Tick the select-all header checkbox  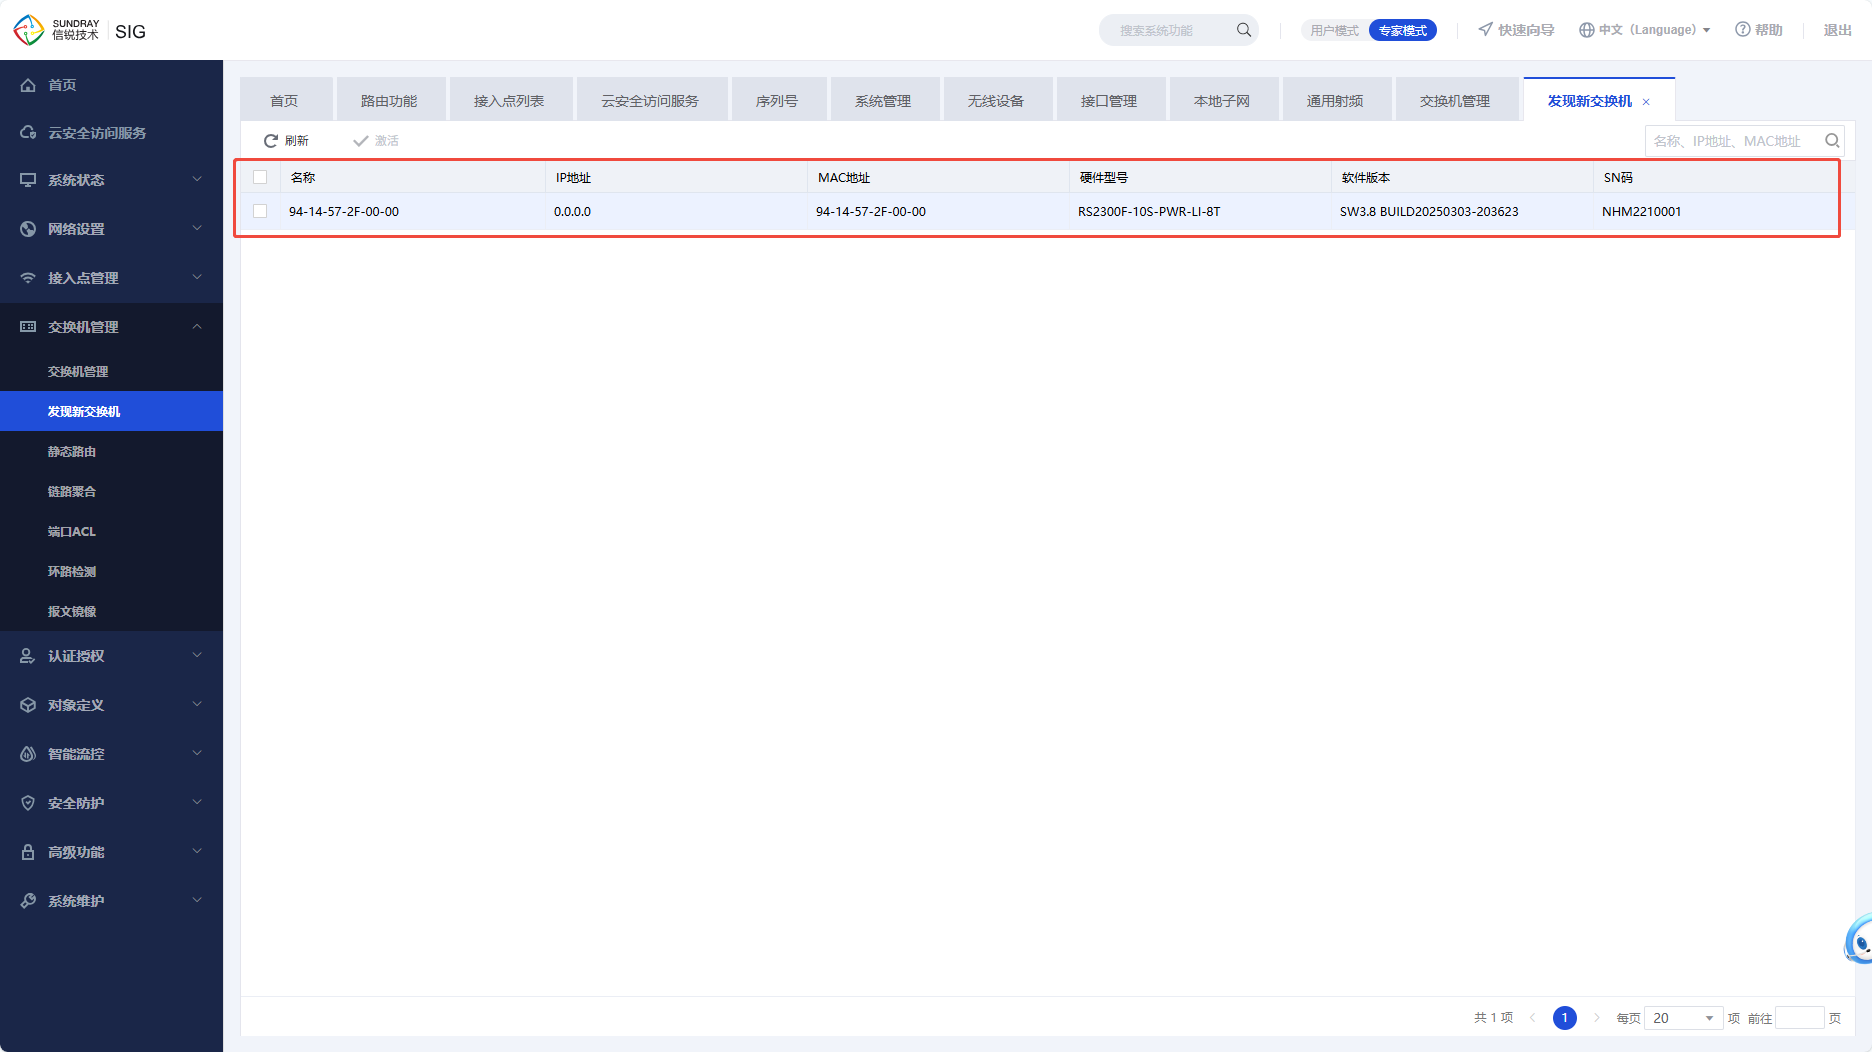[260, 177]
